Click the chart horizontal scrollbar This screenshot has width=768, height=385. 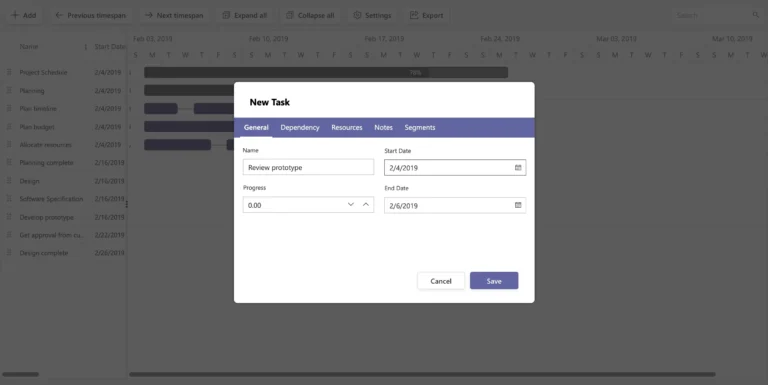coord(422,374)
